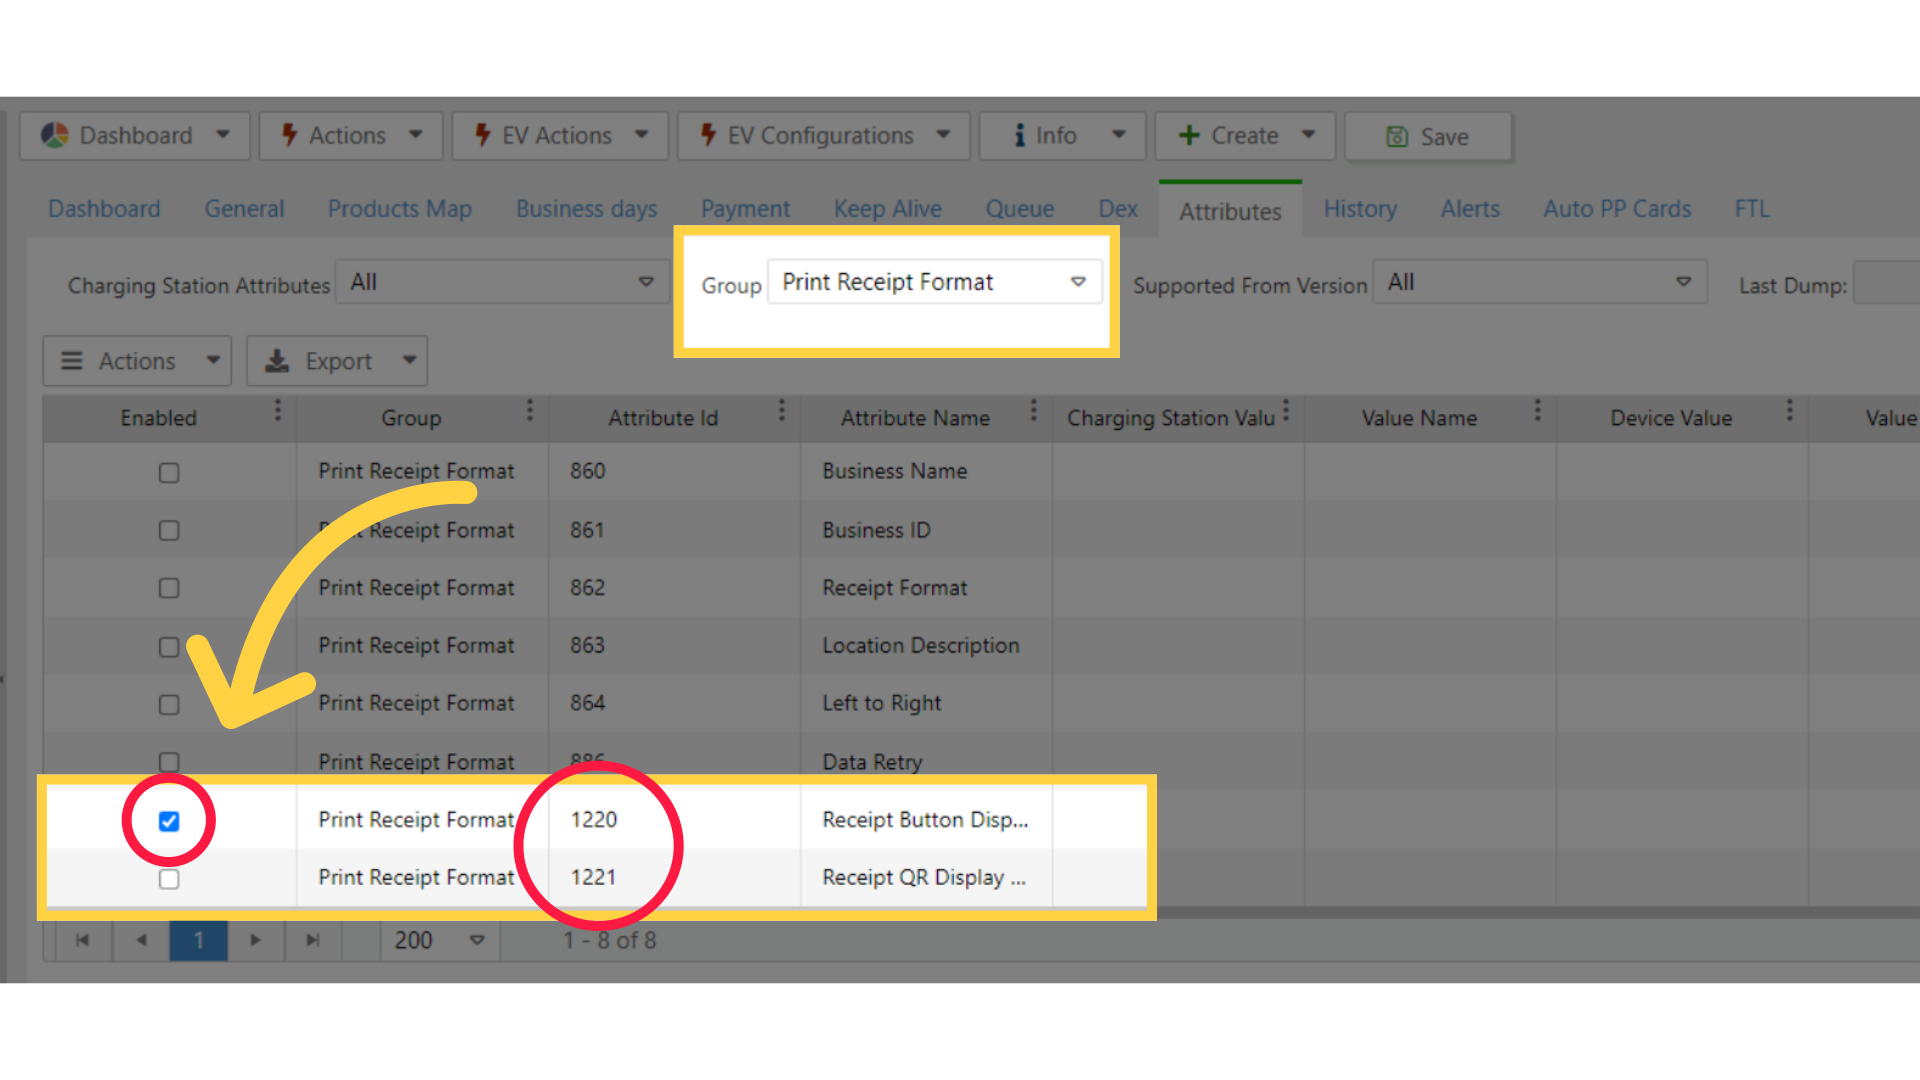
Task: Click the Export download icon
Action: coord(277,361)
